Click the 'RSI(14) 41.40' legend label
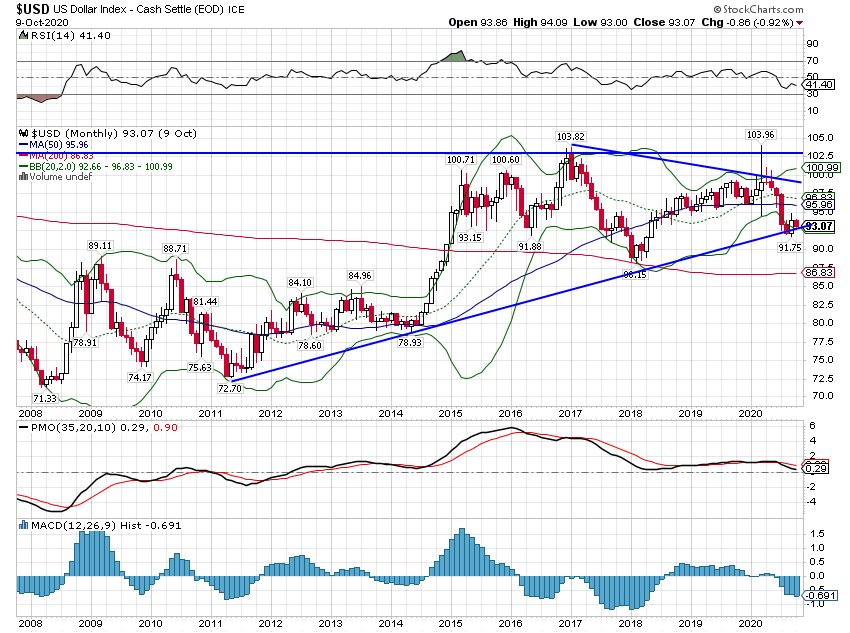850x633 pixels. click(x=70, y=35)
